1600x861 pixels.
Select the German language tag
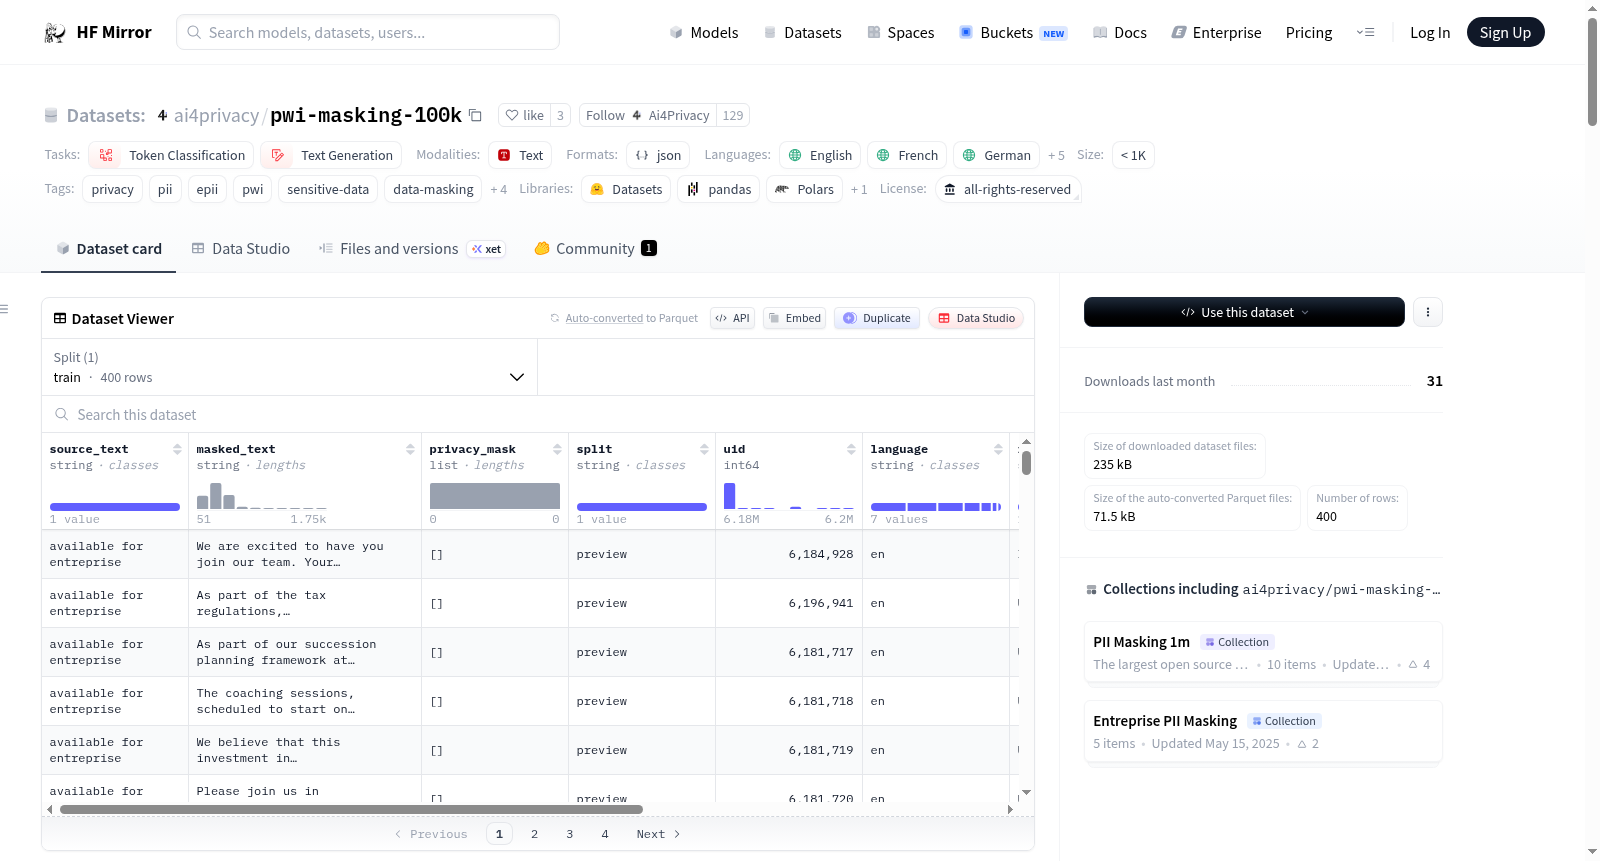tap(996, 156)
